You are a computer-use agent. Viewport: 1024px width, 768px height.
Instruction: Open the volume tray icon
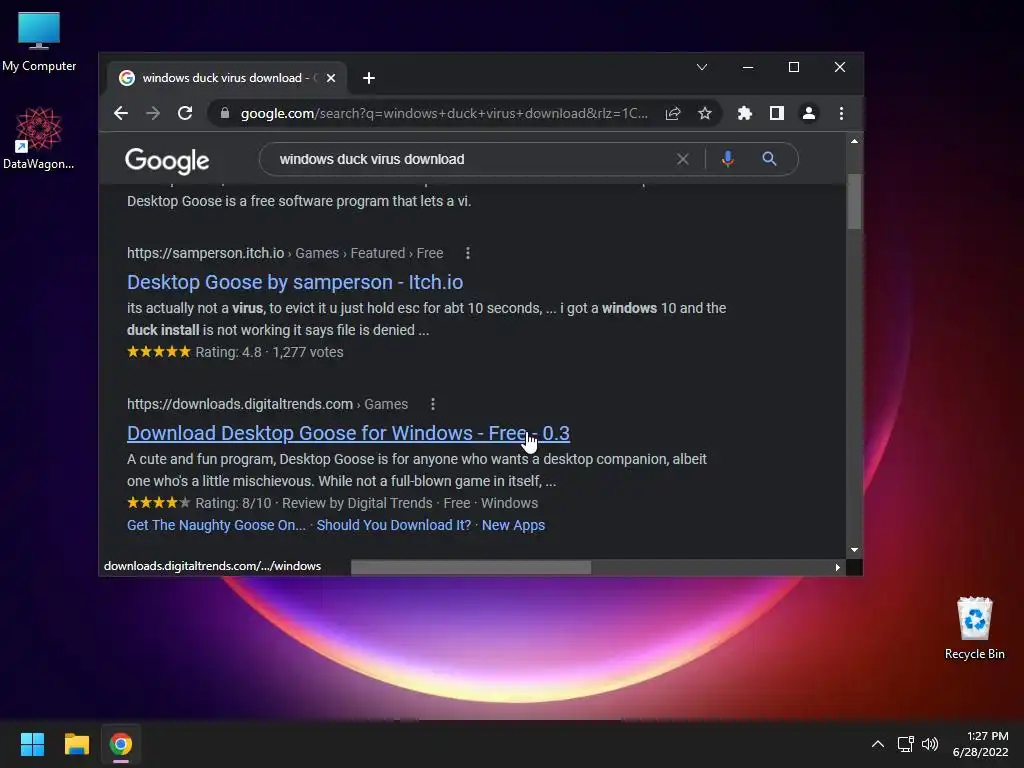[x=930, y=744]
